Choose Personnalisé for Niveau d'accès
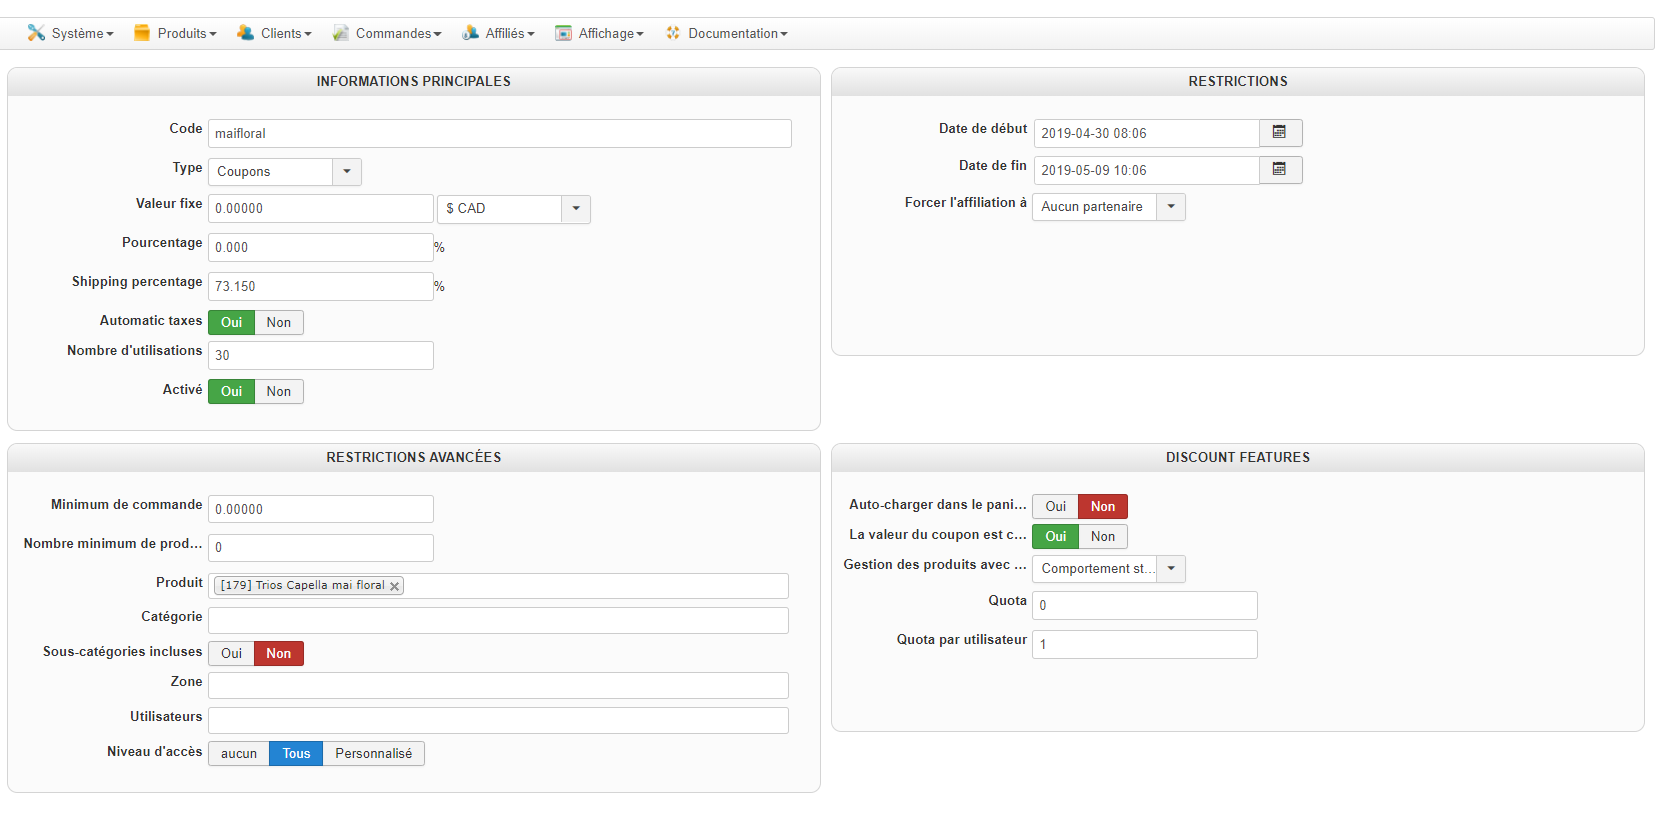The image size is (1666, 819). point(374,753)
